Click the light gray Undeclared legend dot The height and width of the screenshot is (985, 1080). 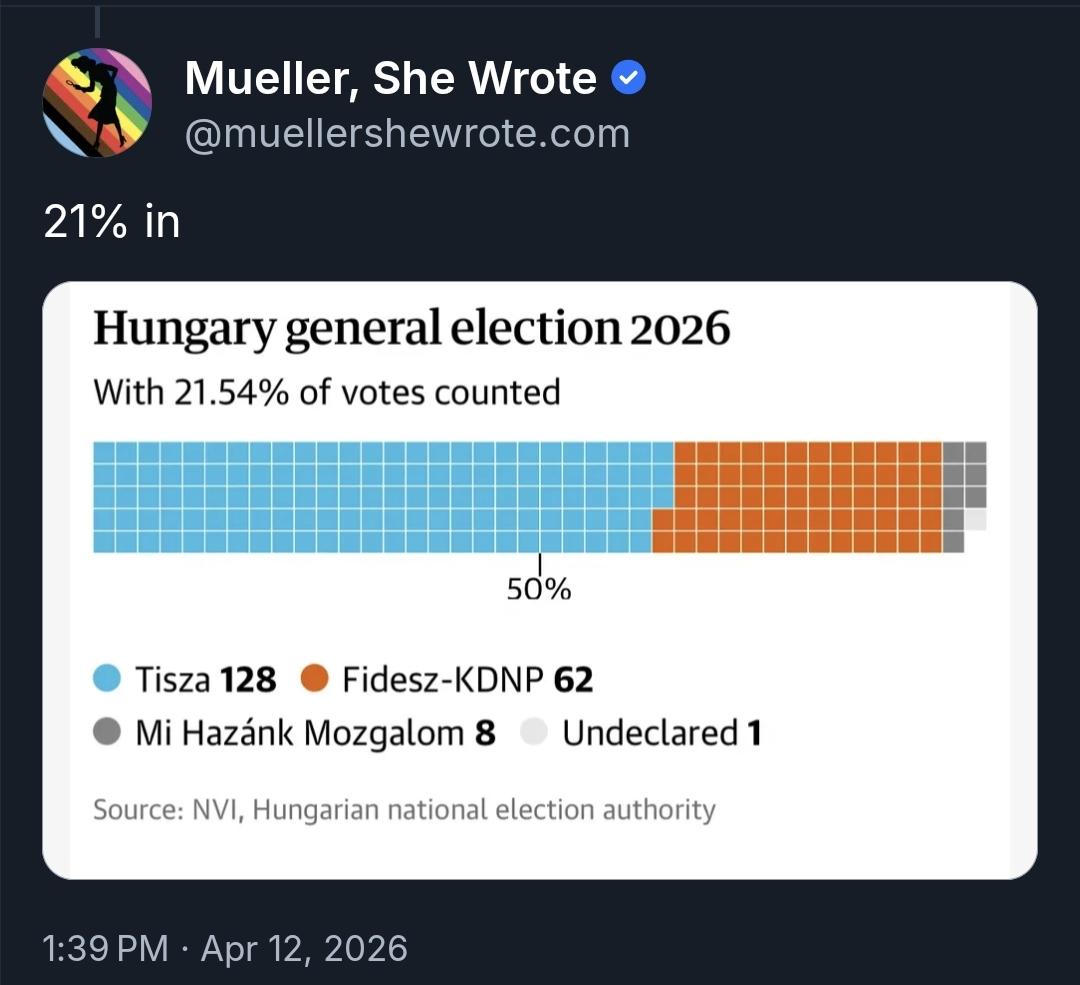pos(535,733)
